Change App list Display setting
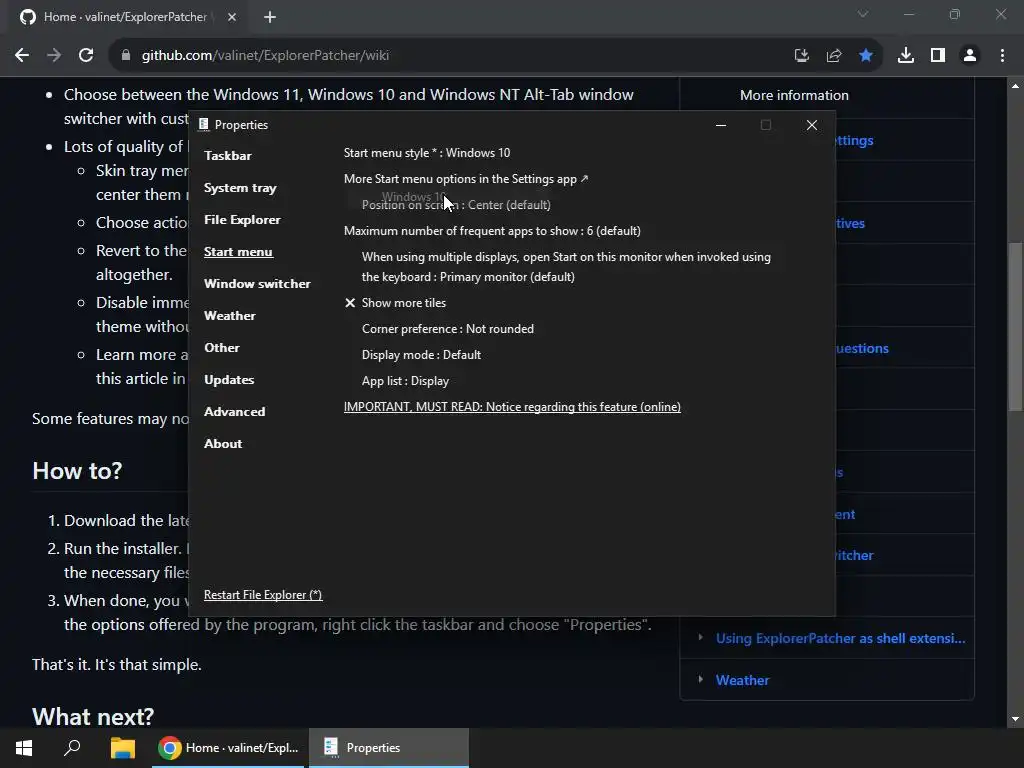 point(405,381)
